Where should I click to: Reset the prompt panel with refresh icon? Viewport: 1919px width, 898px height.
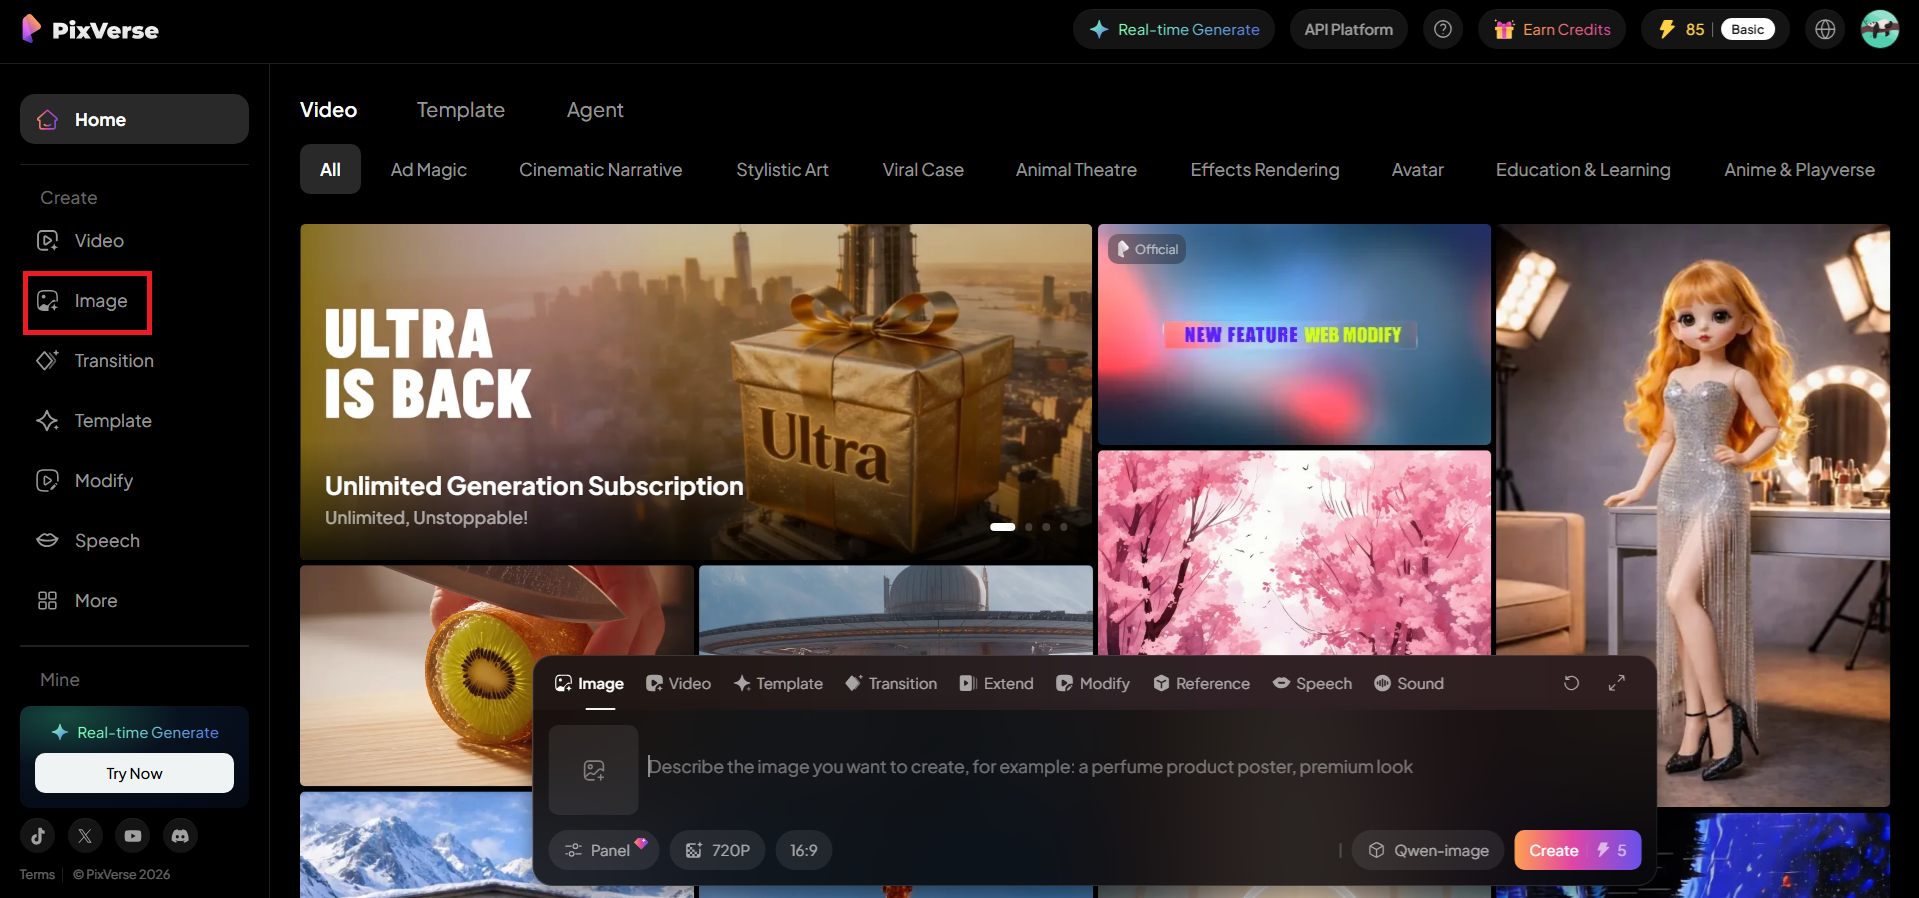click(x=1571, y=683)
